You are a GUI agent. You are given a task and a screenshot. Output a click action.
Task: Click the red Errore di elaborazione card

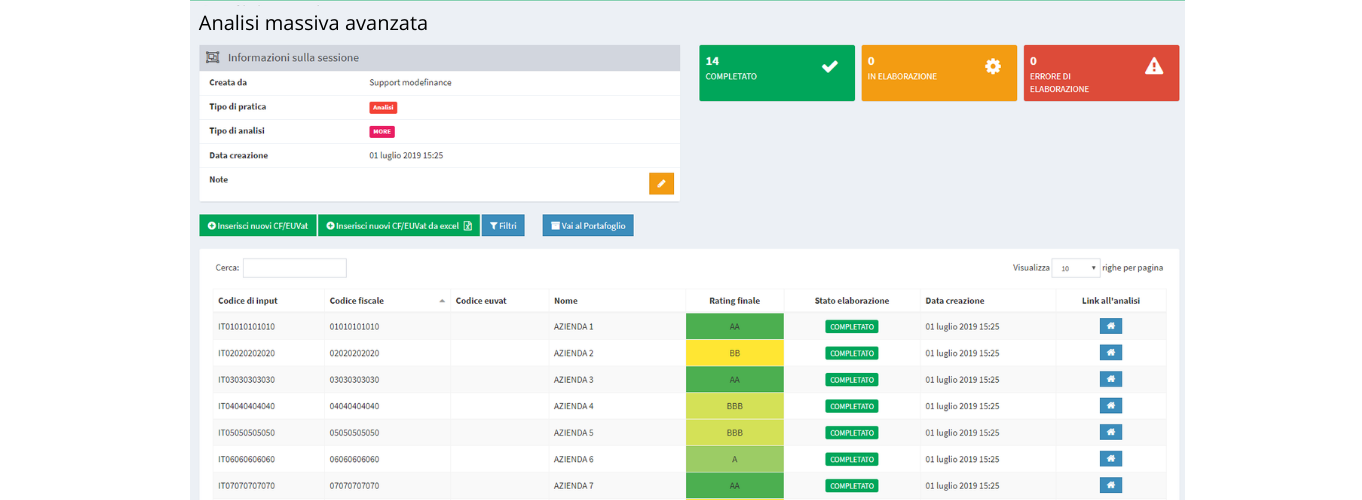coord(1101,73)
